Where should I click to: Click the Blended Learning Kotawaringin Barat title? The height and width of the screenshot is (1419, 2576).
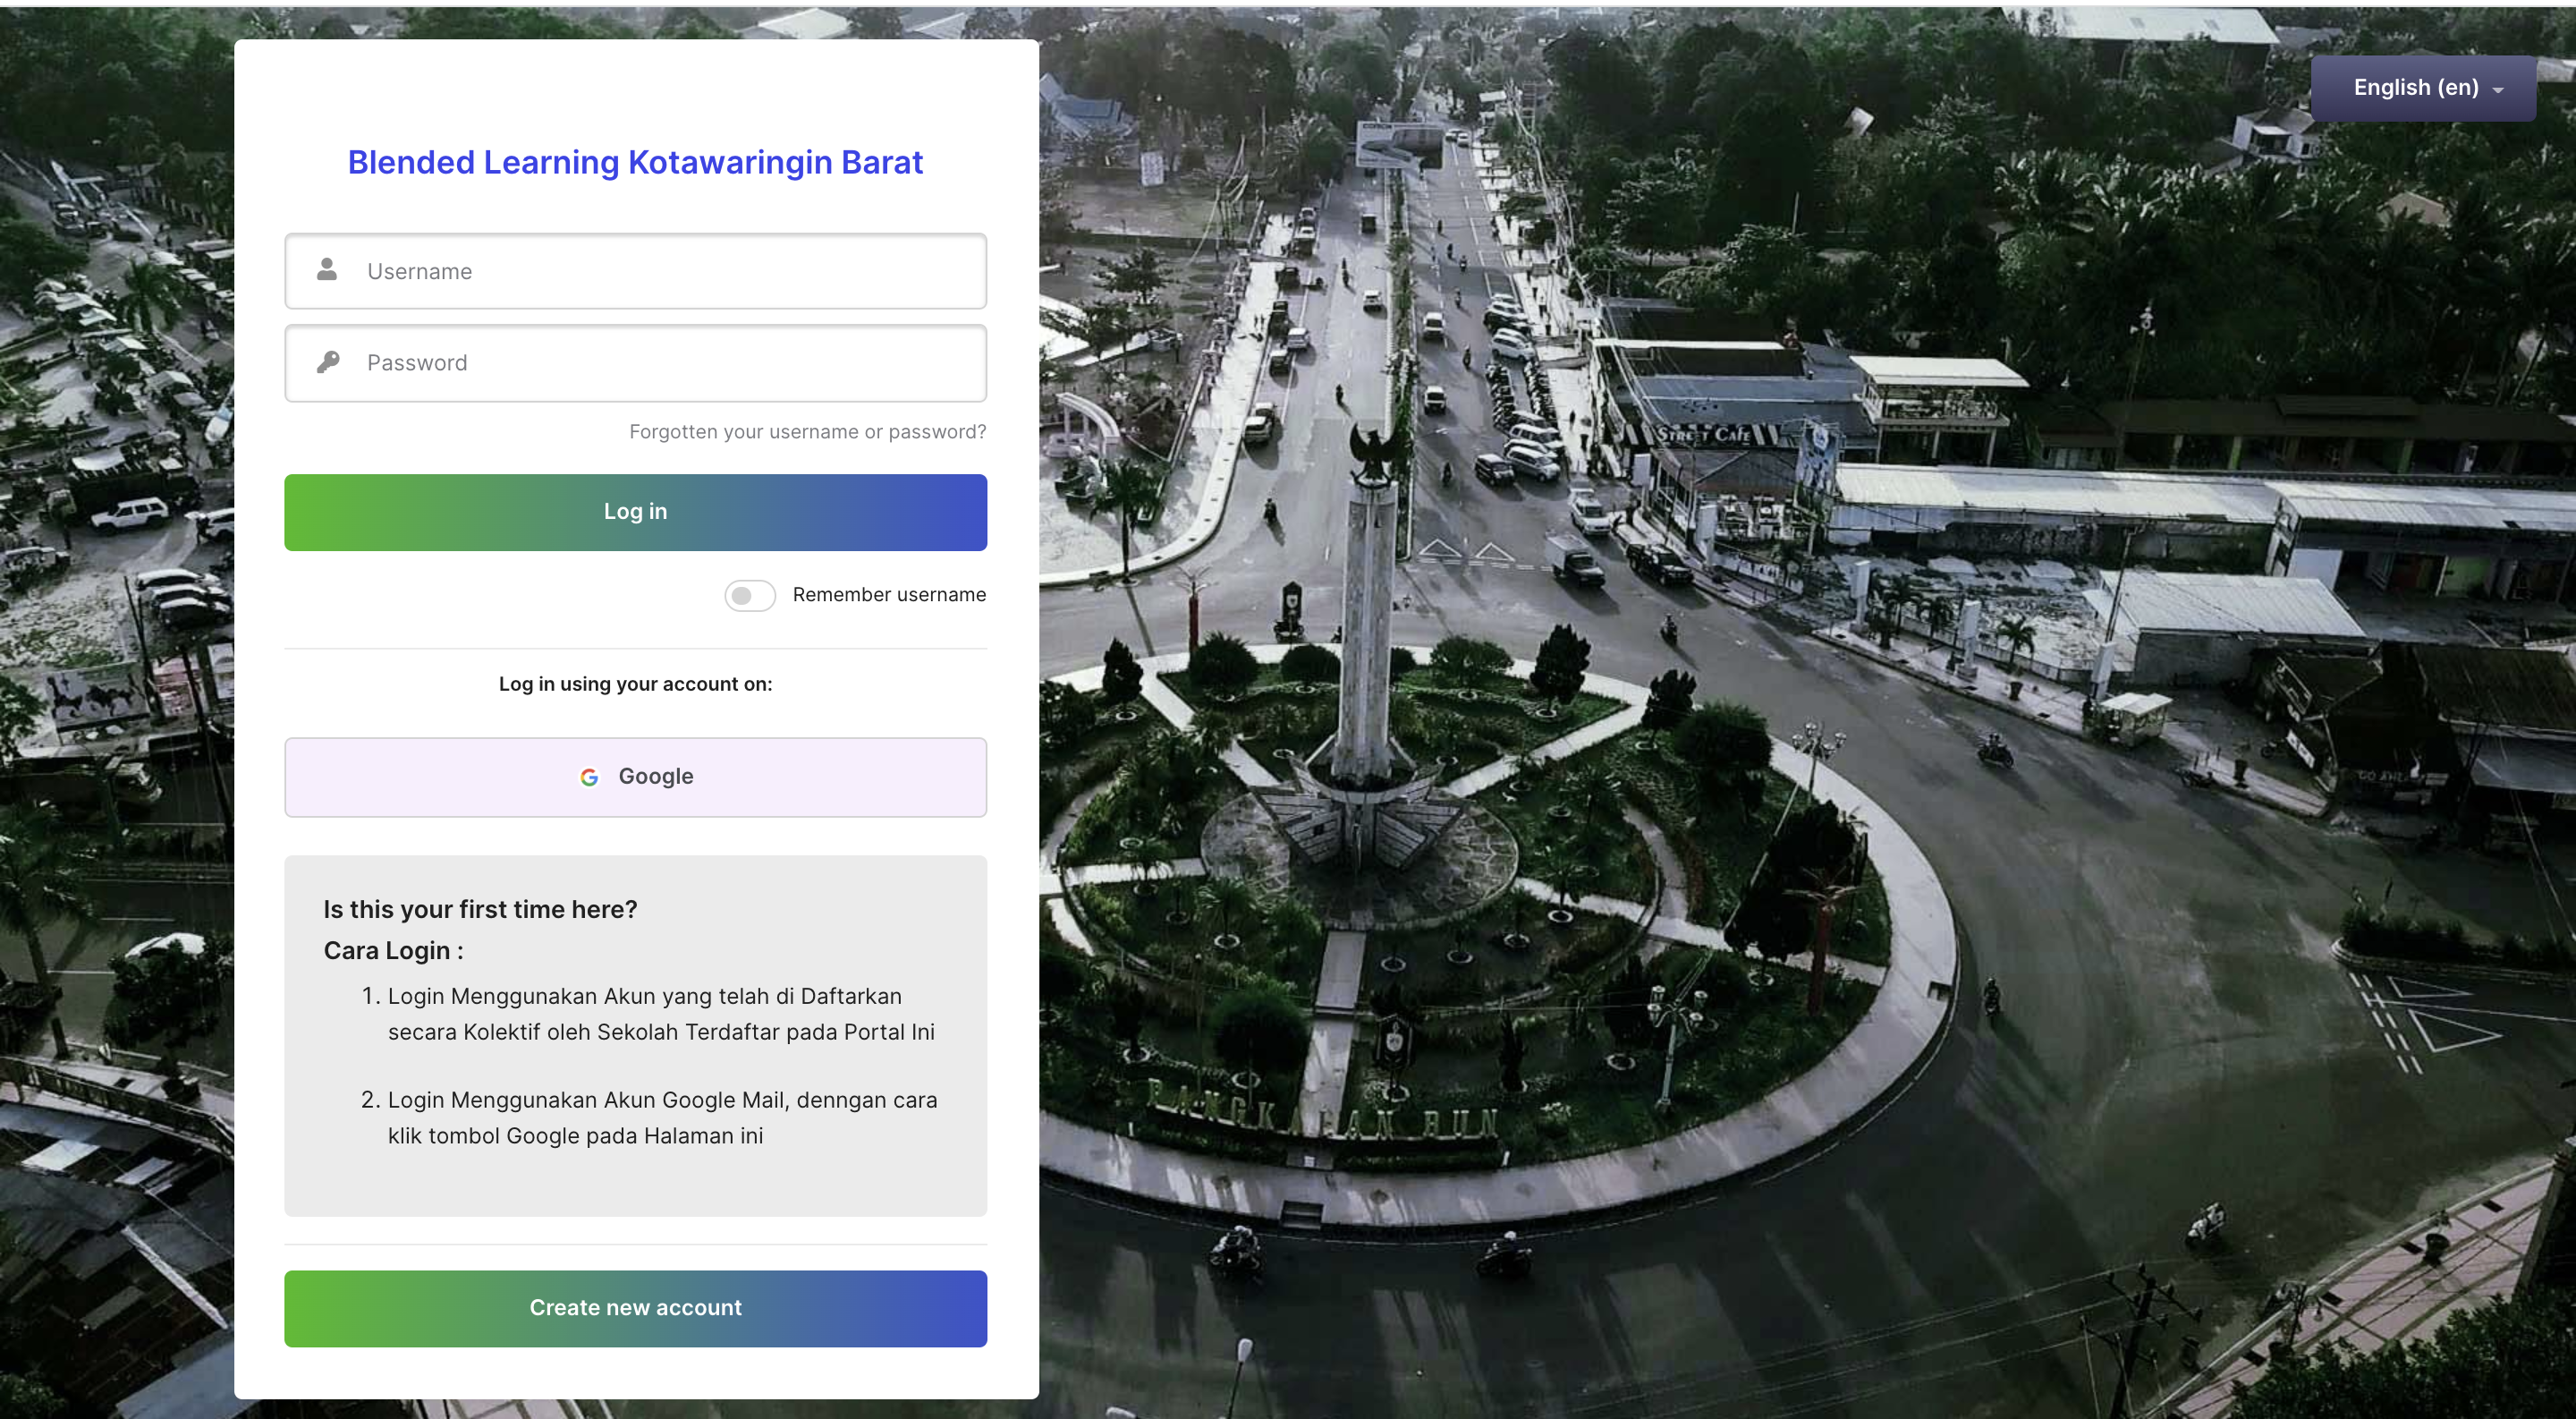tap(635, 162)
